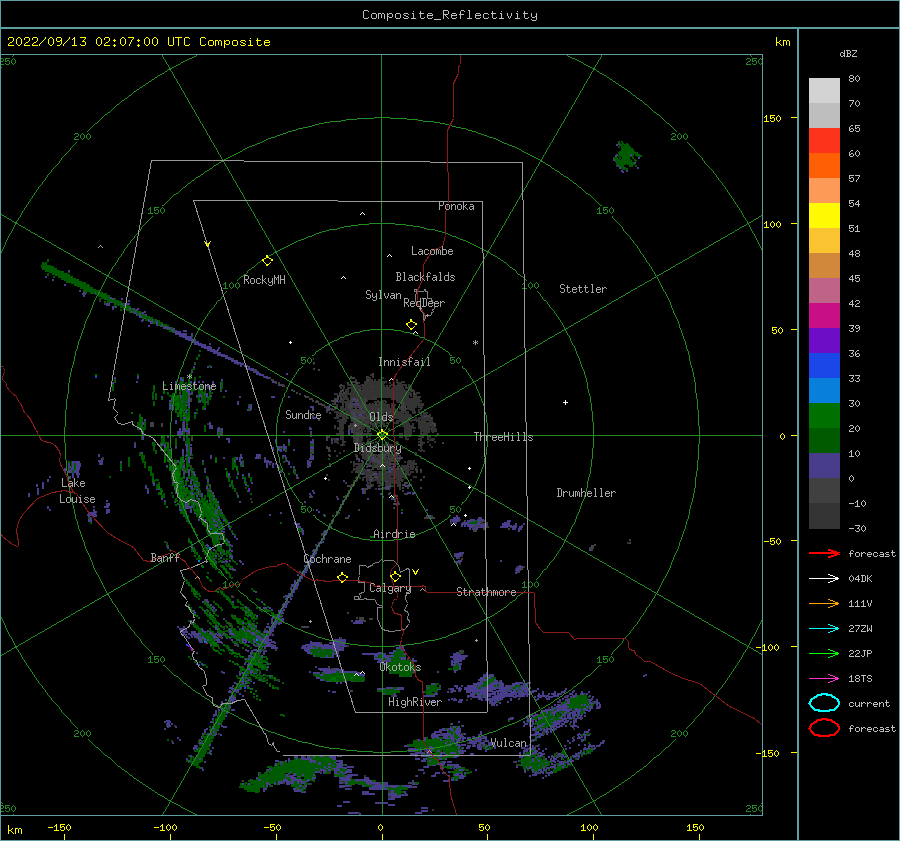Image resolution: width=900 pixels, height=841 pixels.
Task: Click the Composite_Reflectivity title
Action: 450,15
